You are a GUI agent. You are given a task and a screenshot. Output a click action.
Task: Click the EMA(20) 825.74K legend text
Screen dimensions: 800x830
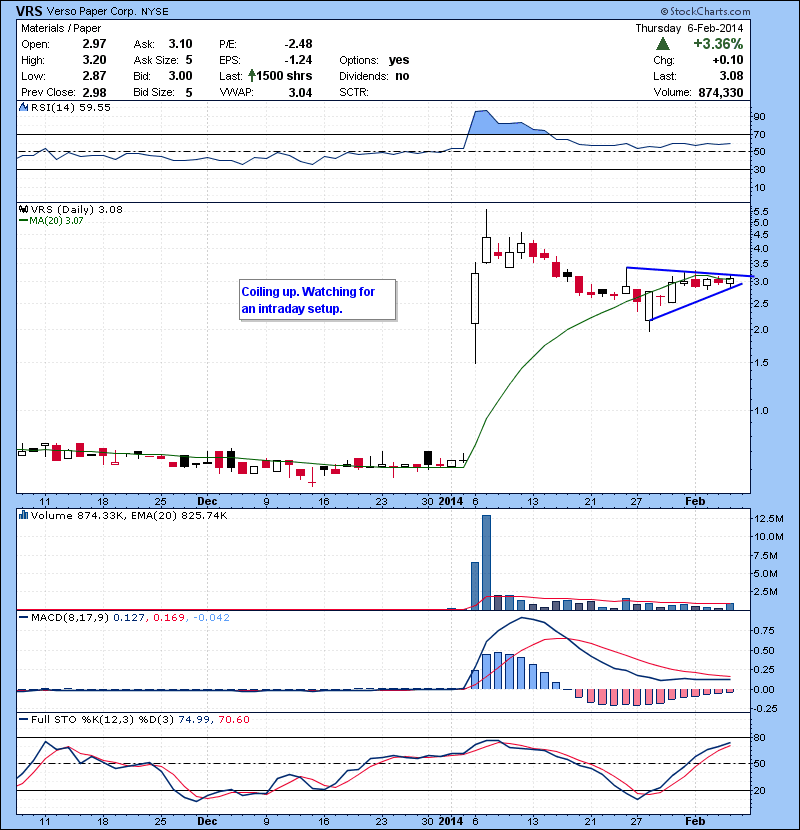click(x=177, y=516)
